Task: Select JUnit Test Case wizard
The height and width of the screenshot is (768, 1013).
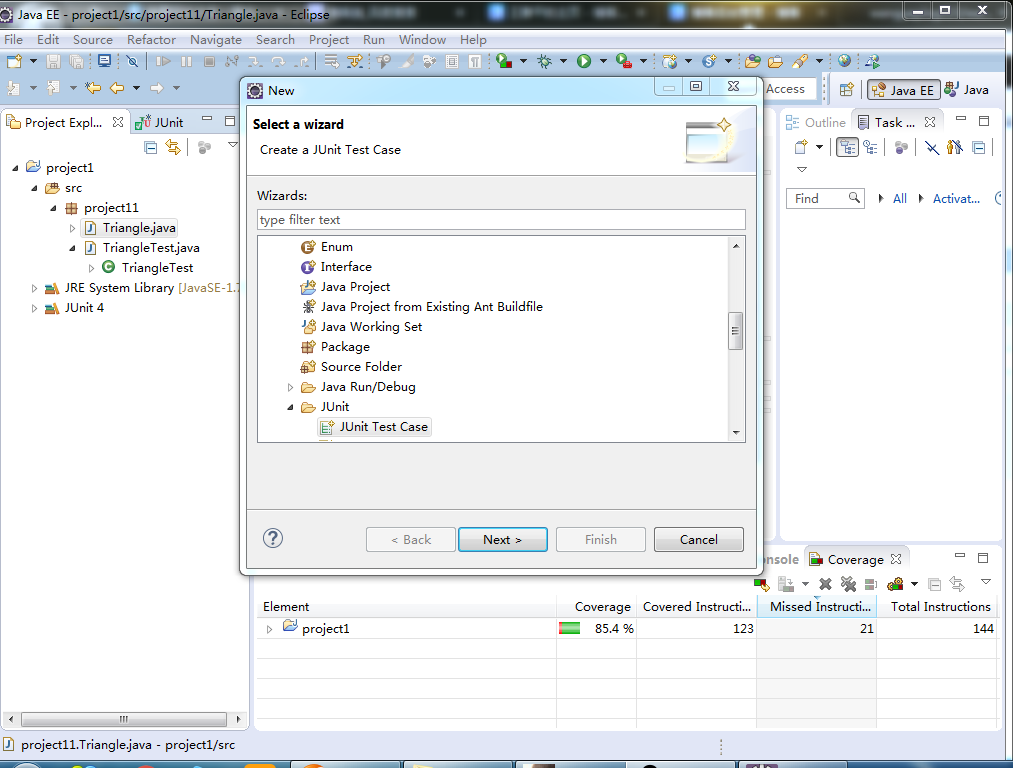Action: click(375, 427)
